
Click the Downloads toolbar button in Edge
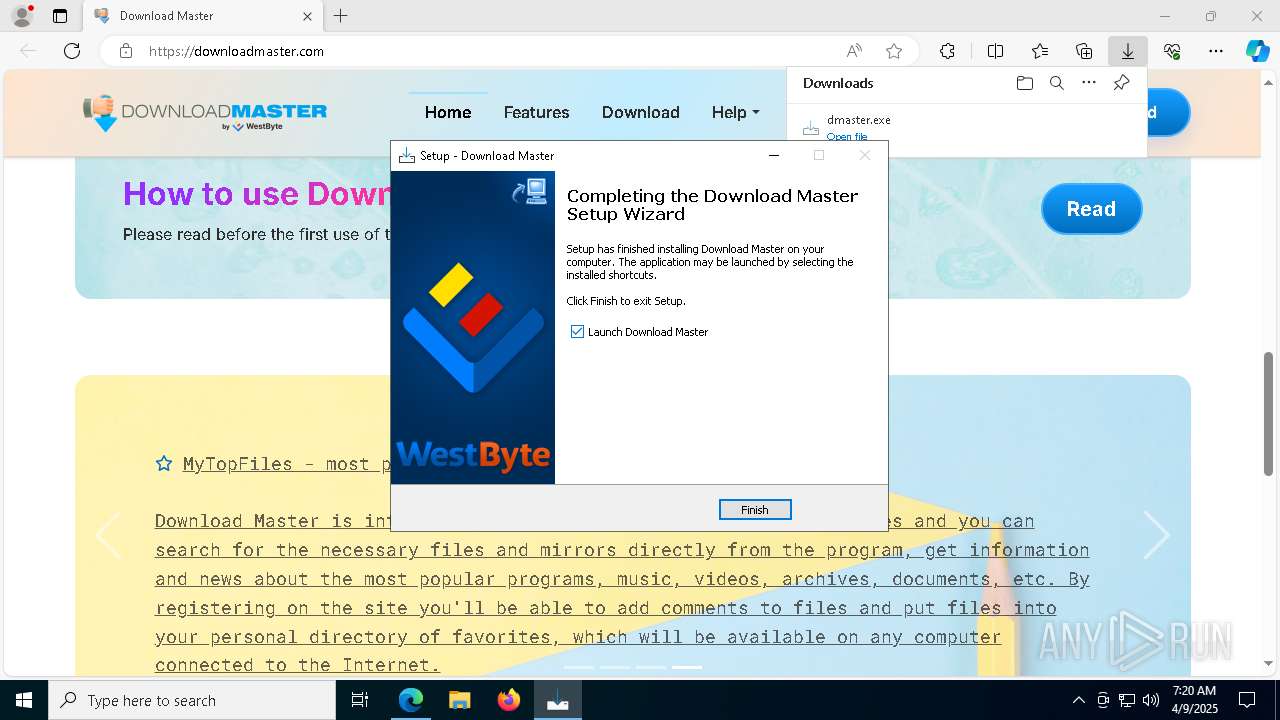coord(1128,51)
